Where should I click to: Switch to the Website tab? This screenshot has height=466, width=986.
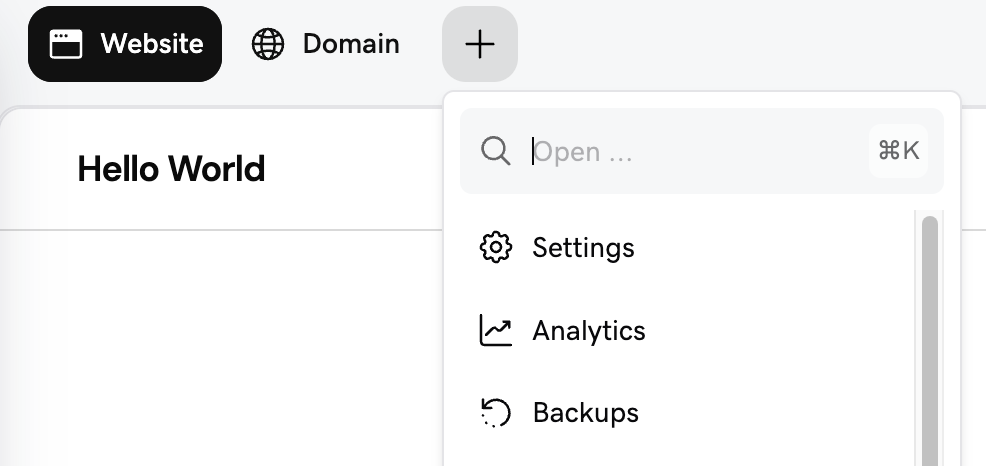(125, 44)
